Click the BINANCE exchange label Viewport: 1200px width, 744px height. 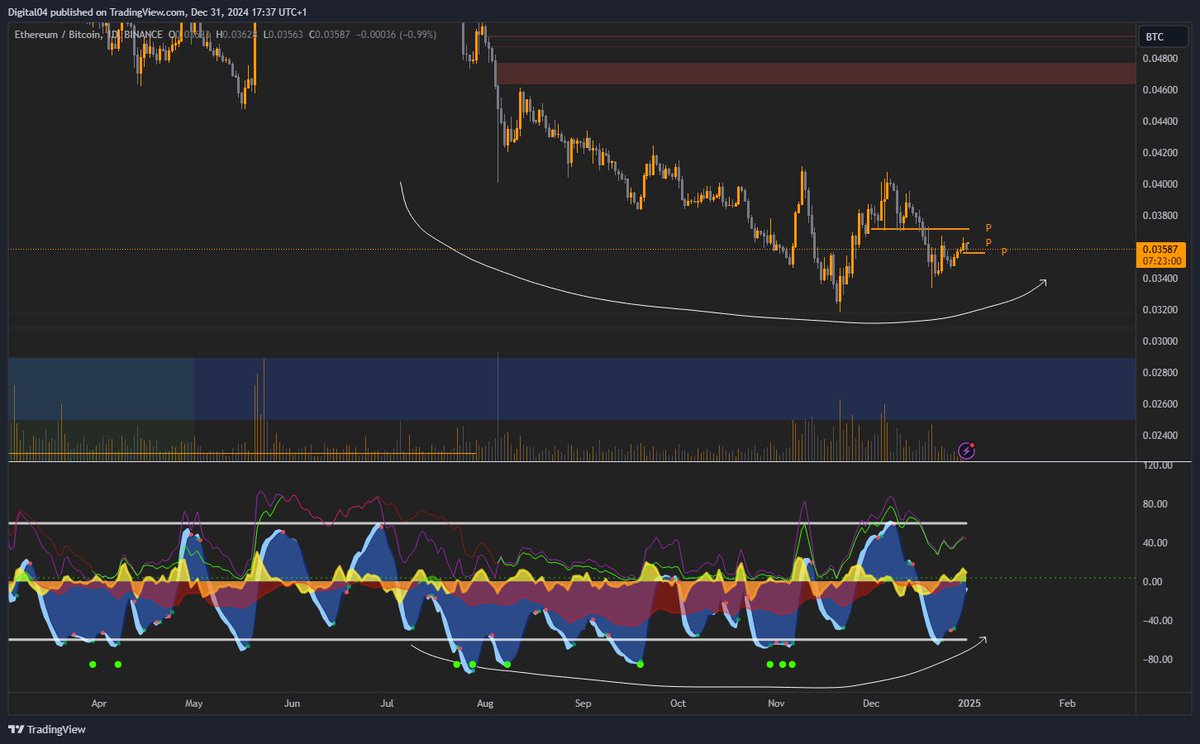click(x=144, y=35)
